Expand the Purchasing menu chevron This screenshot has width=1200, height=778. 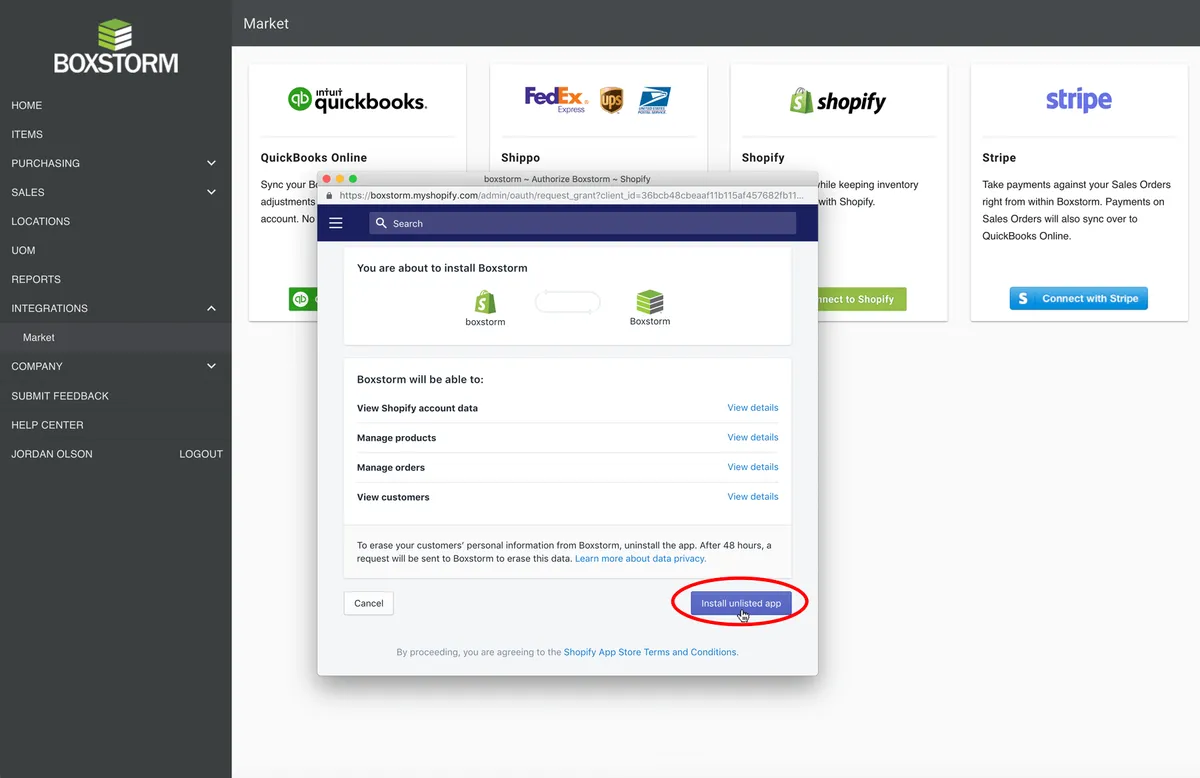click(211, 163)
